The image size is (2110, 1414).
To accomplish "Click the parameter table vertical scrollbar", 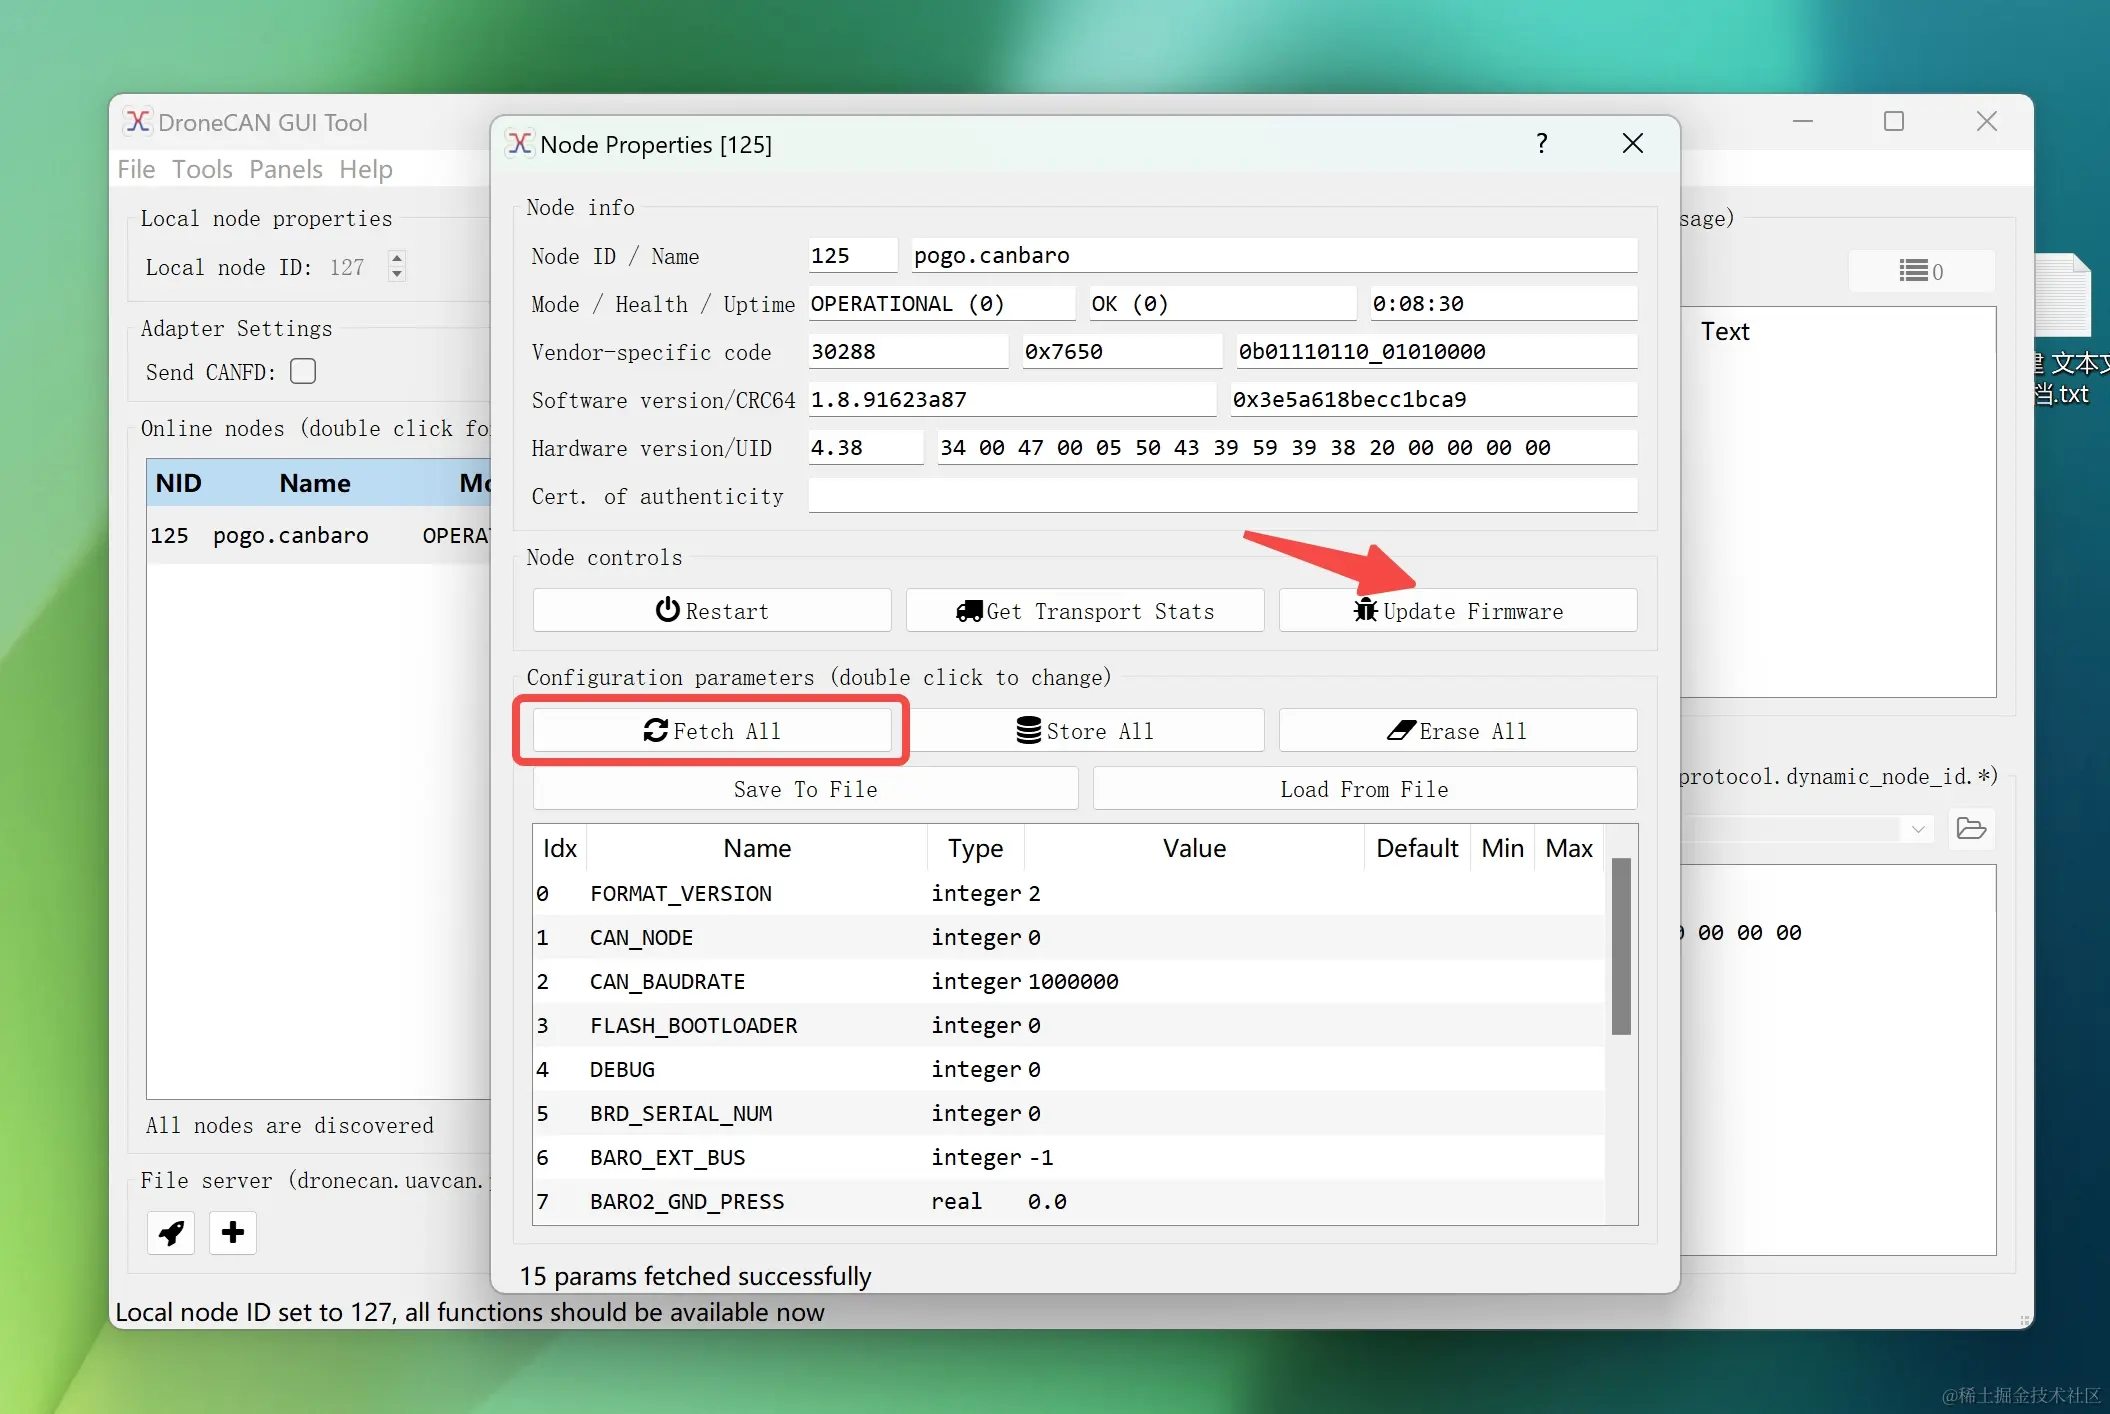I will pos(1621,947).
